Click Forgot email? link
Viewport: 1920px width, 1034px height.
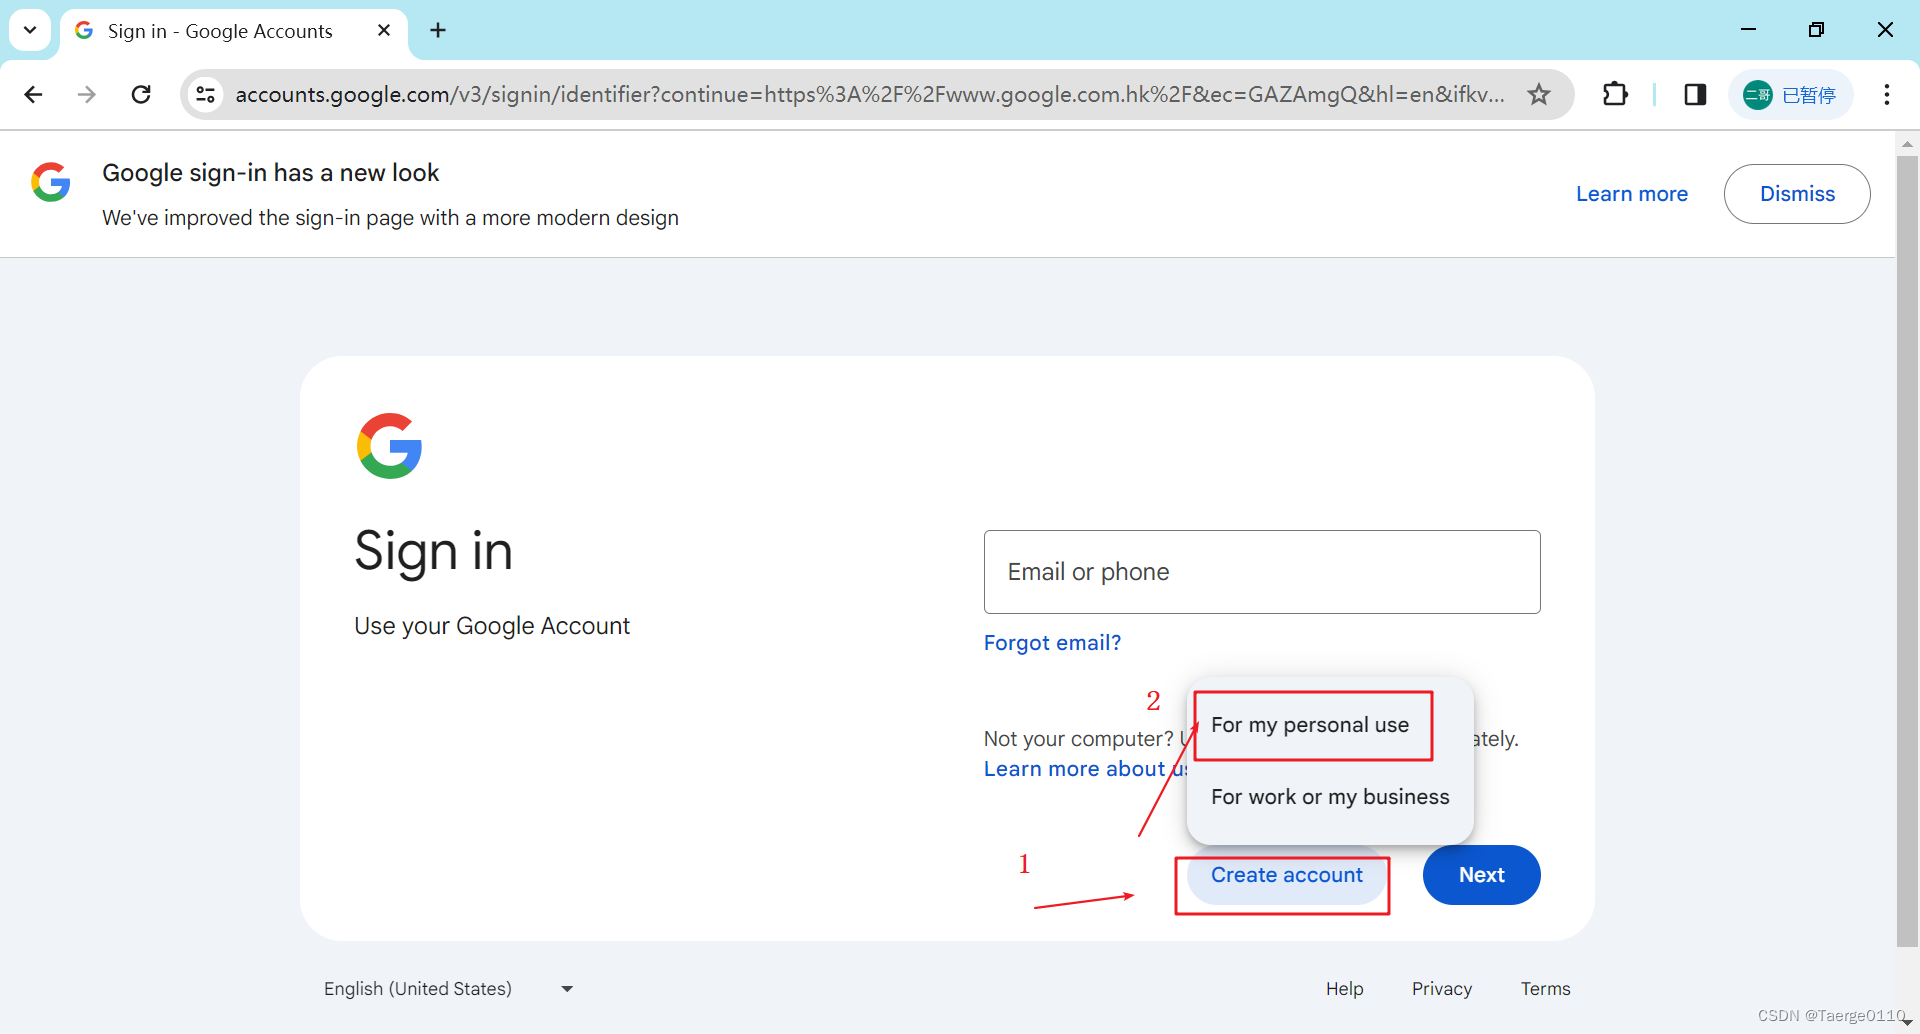(x=1052, y=643)
